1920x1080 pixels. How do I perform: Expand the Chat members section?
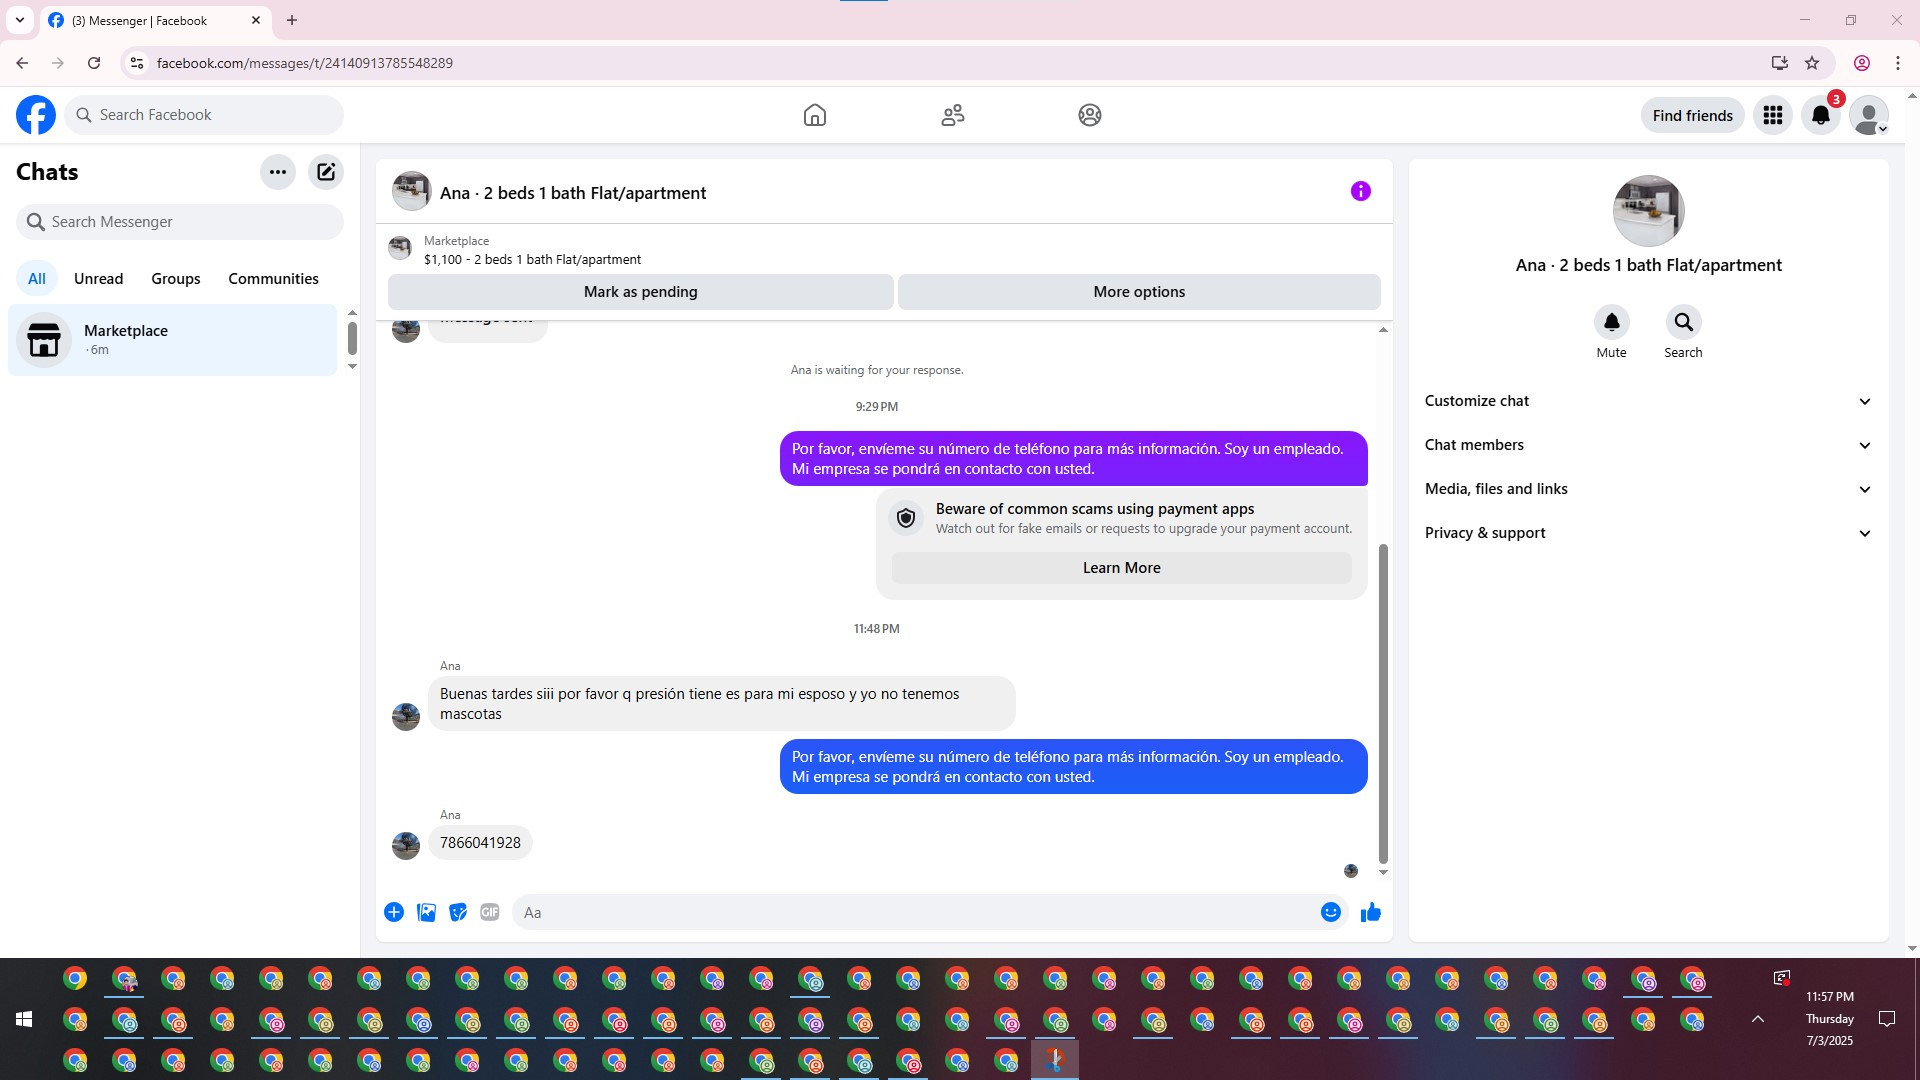[x=1647, y=445]
